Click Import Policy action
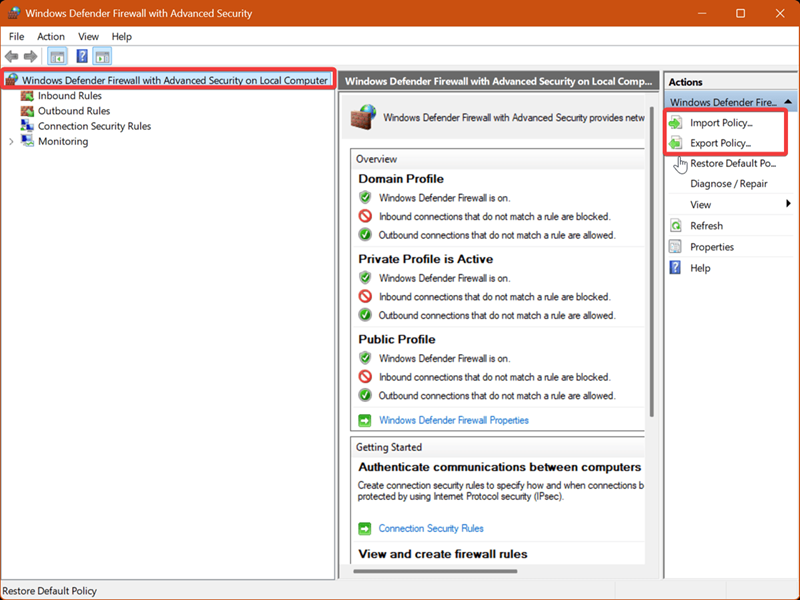Image resolution: width=800 pixels, height=600 pixels. coord(721,123)
